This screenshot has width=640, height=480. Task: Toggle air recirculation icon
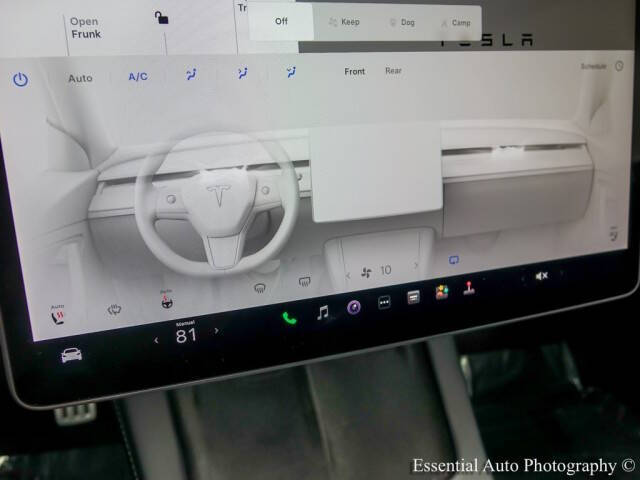coord(453,260)
